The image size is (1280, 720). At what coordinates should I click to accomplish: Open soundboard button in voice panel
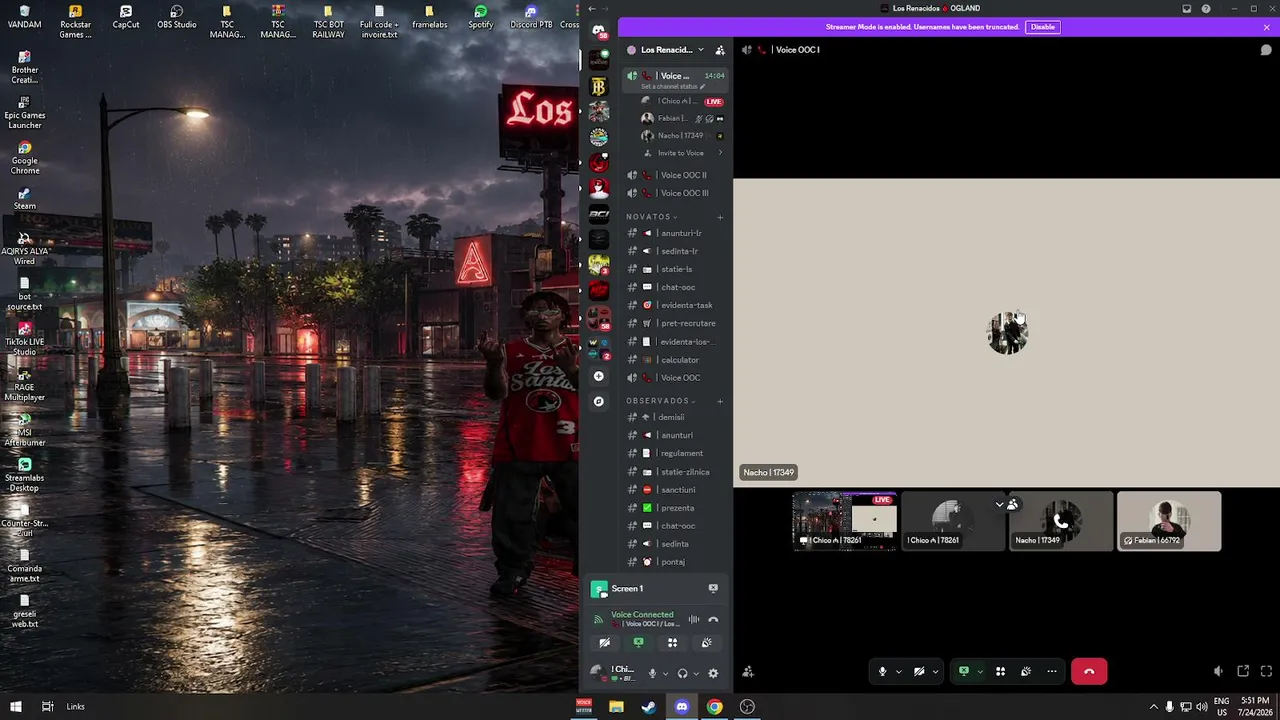click(706, 643)
